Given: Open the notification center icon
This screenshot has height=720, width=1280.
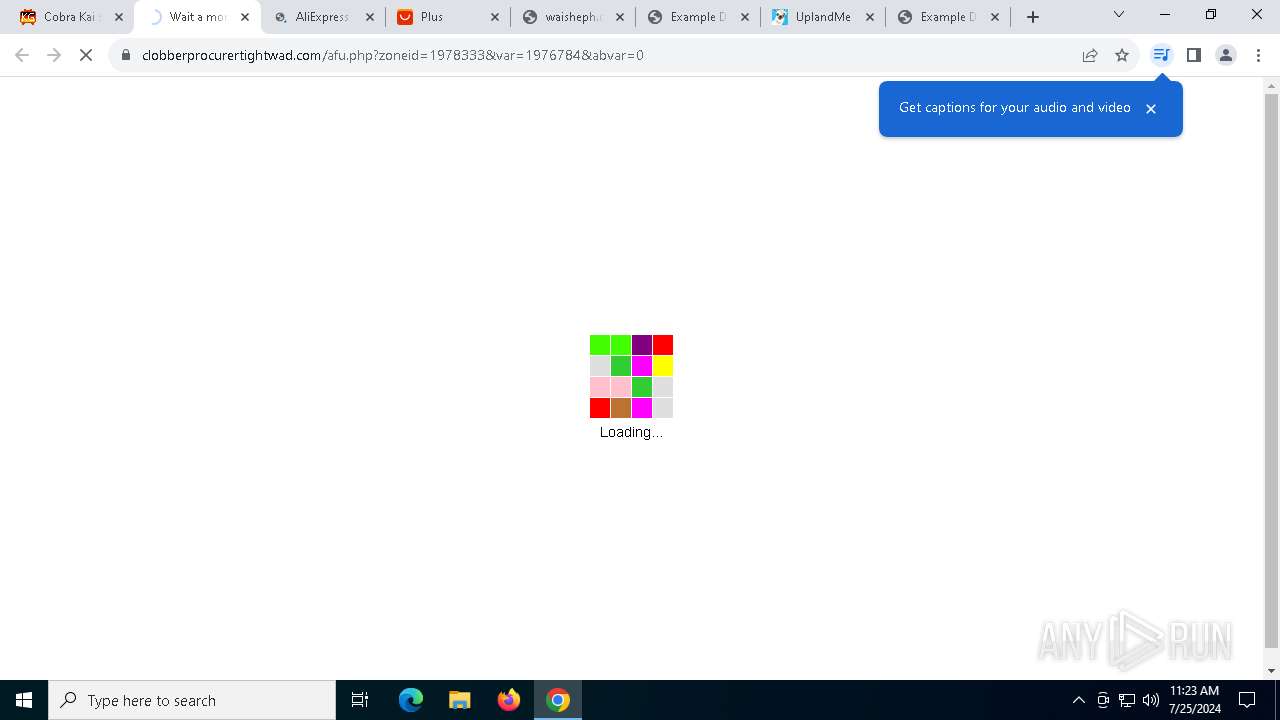Looking at the screenshot, I should (x=1247, y=700).
